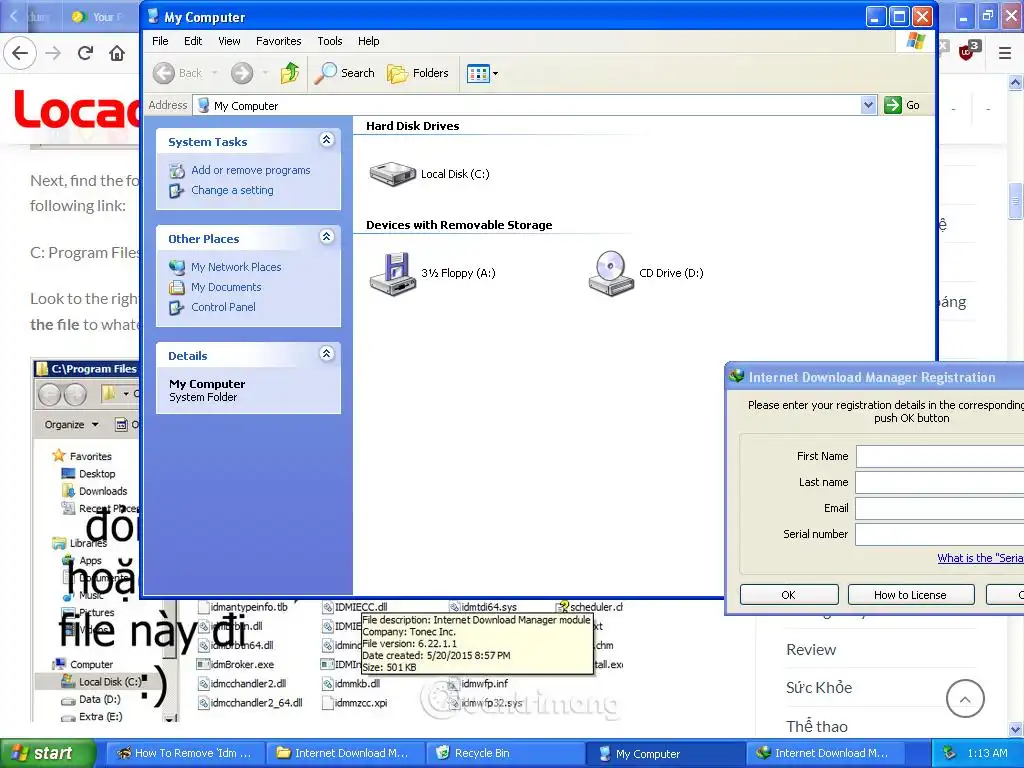Click the Back arrow in My Computer toolbar
Image resolution: width=1024 pixels, height=768 pixels.
[x=178, y=73]
